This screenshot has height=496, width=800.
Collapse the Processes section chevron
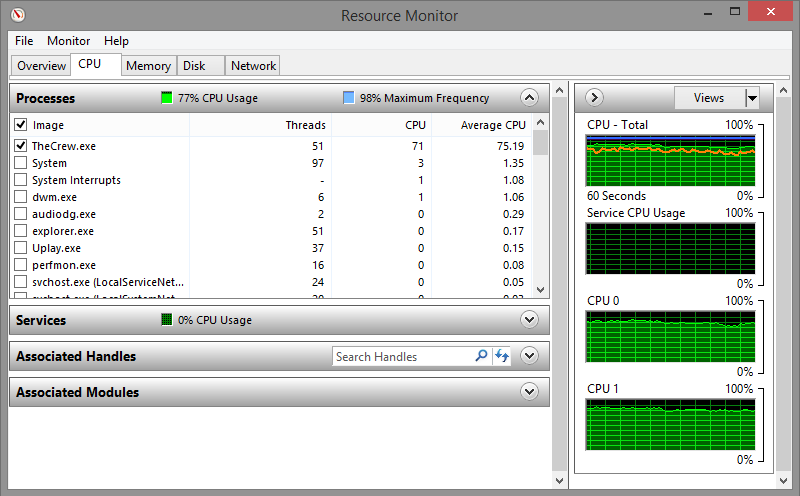[529, 97]
